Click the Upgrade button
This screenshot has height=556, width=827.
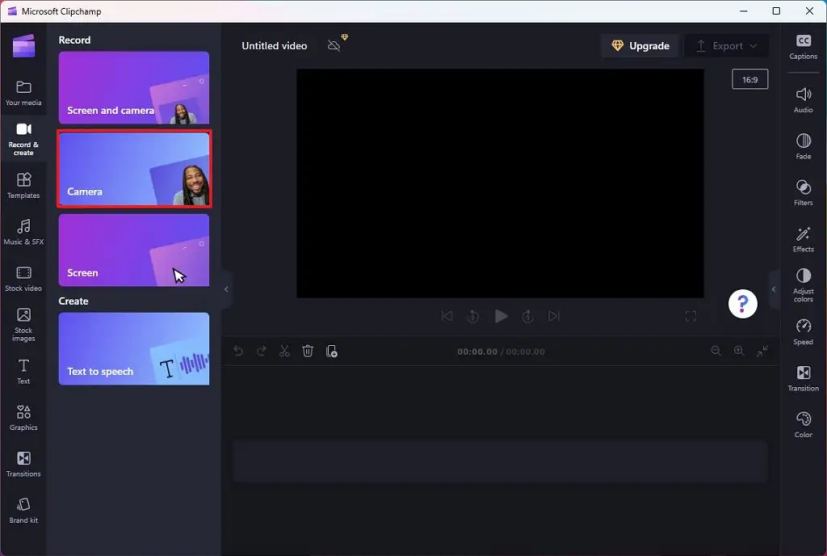pyautogui.click(x=640, y=46)
